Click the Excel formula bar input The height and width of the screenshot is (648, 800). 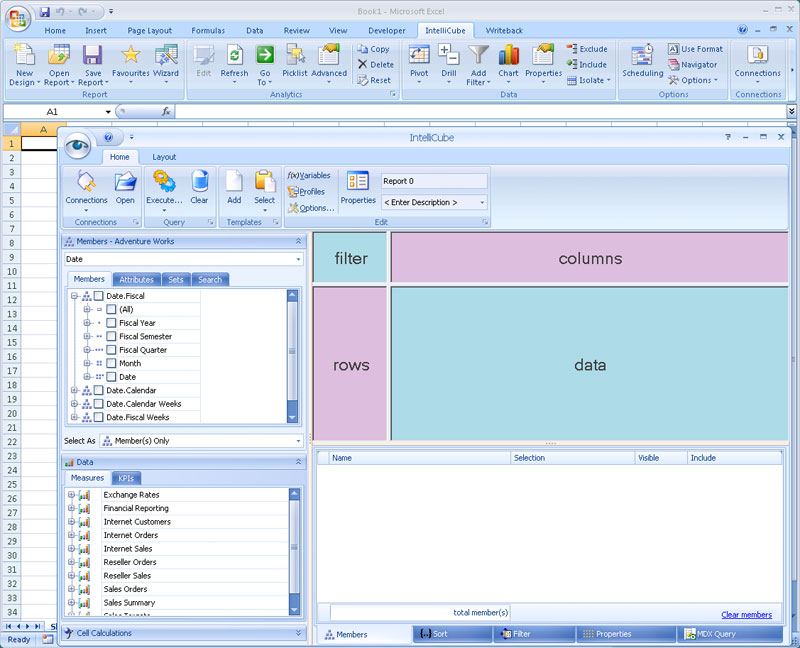(481, 111)
